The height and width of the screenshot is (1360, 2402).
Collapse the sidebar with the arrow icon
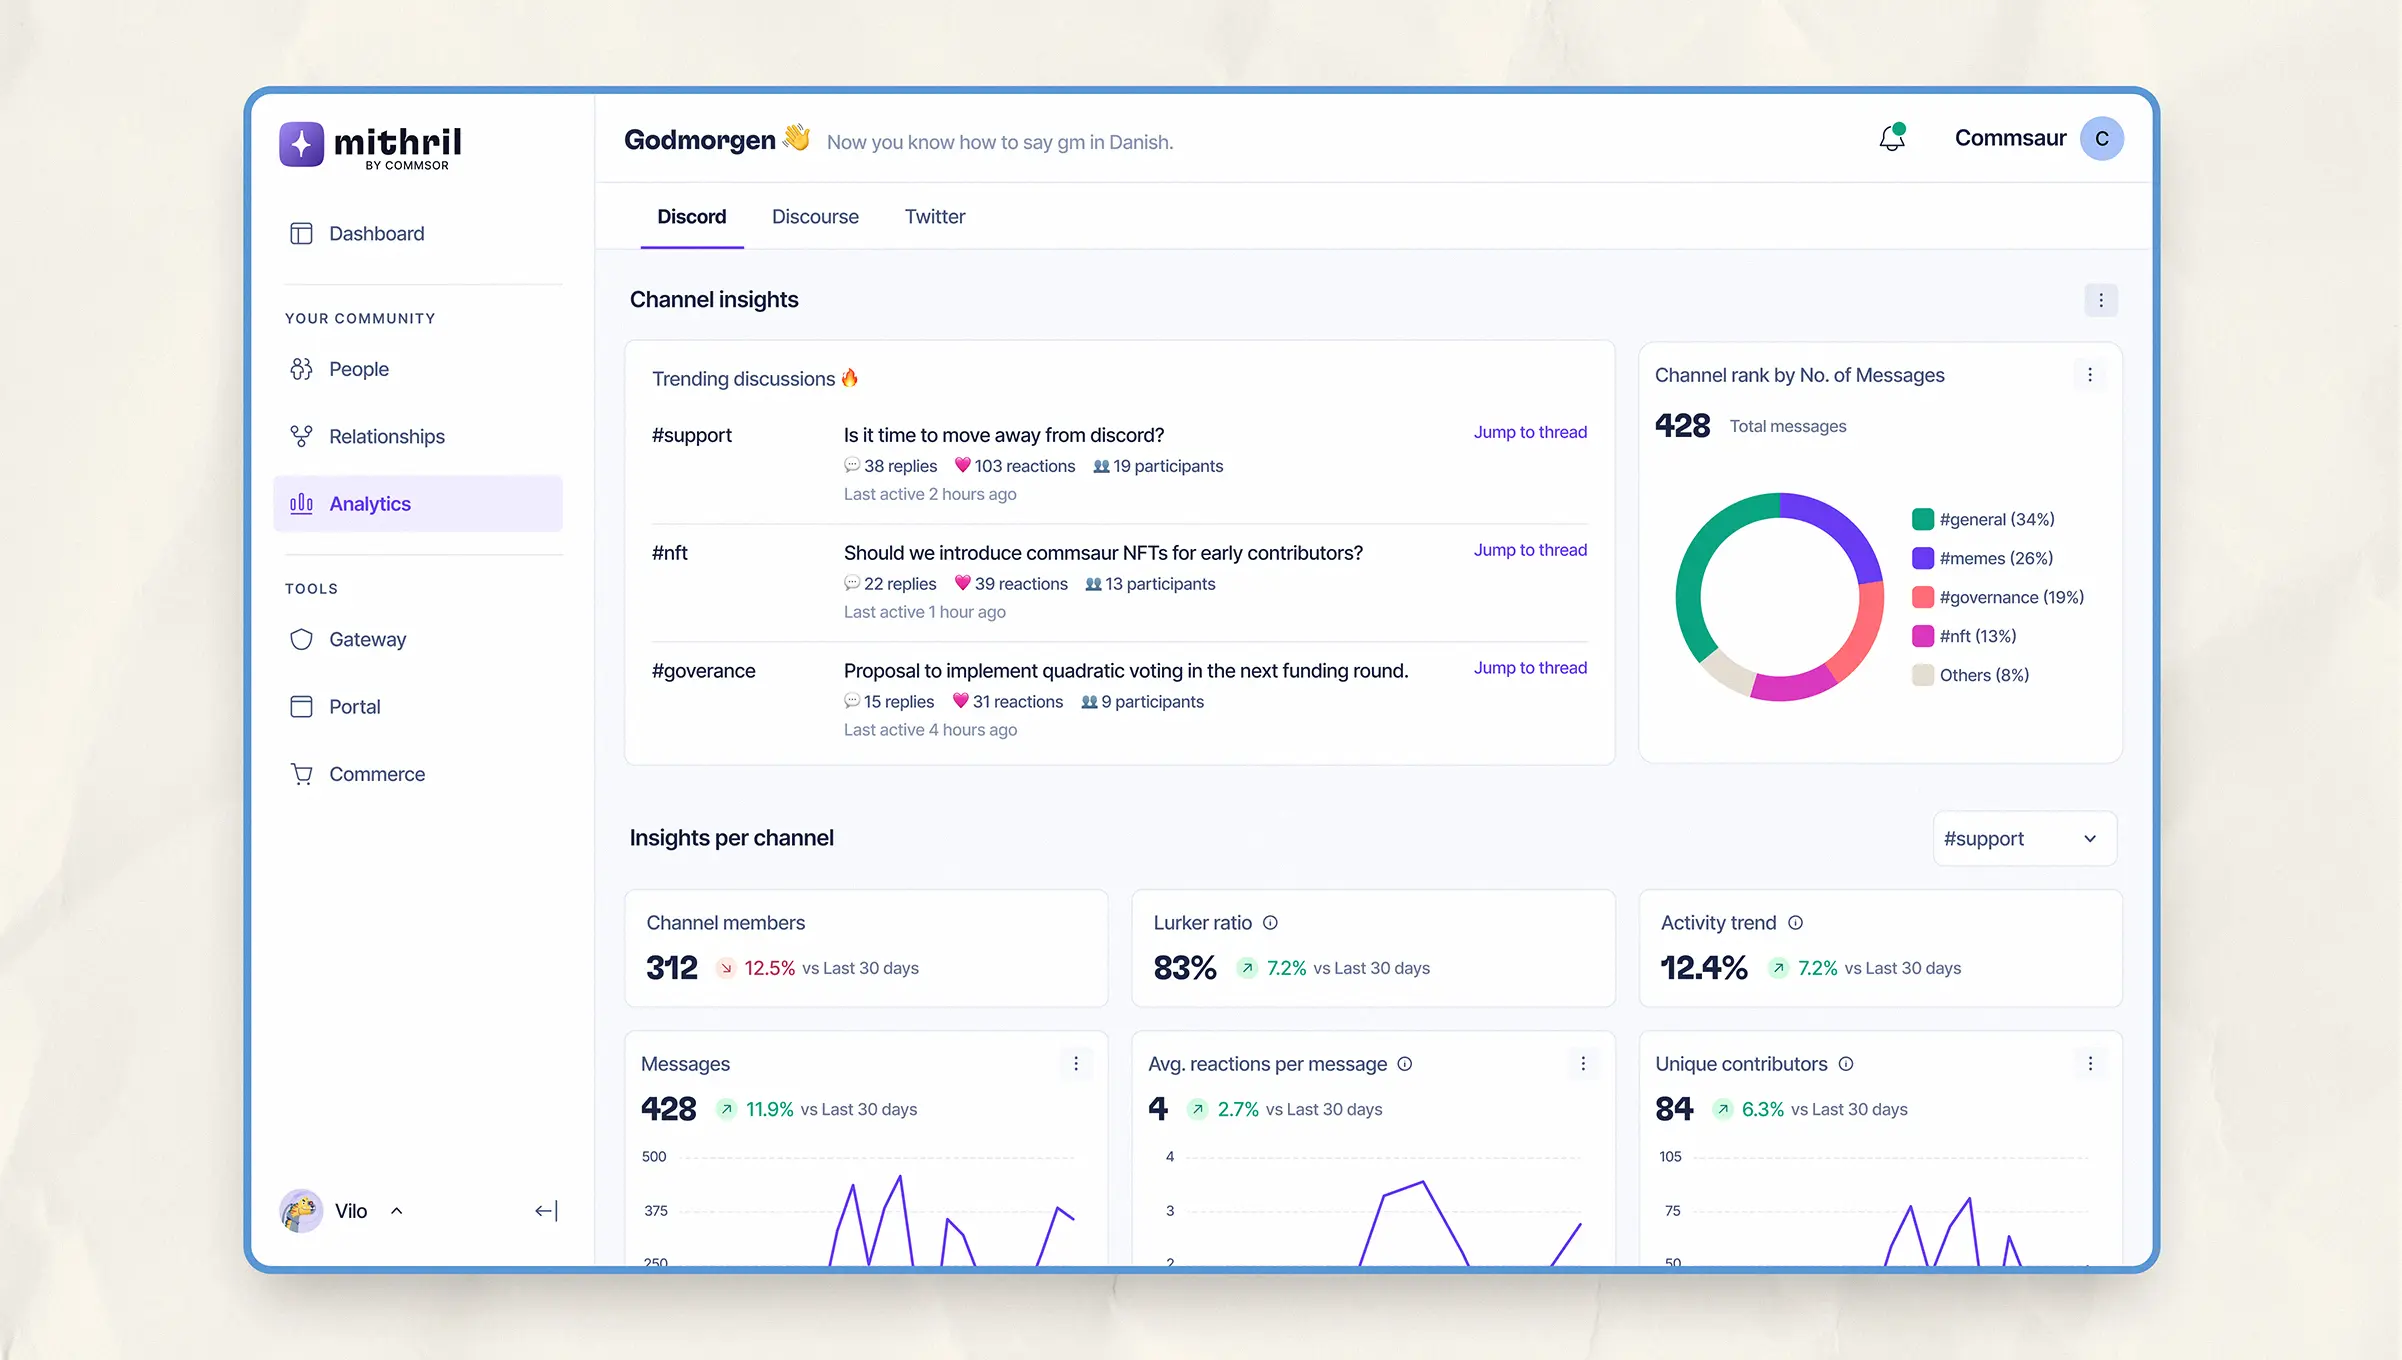[546, 1211]
